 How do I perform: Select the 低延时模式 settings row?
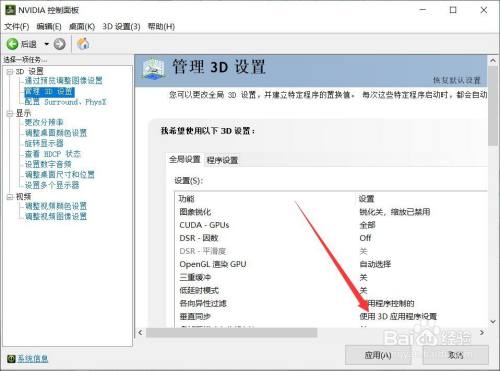tap(331, 290)
